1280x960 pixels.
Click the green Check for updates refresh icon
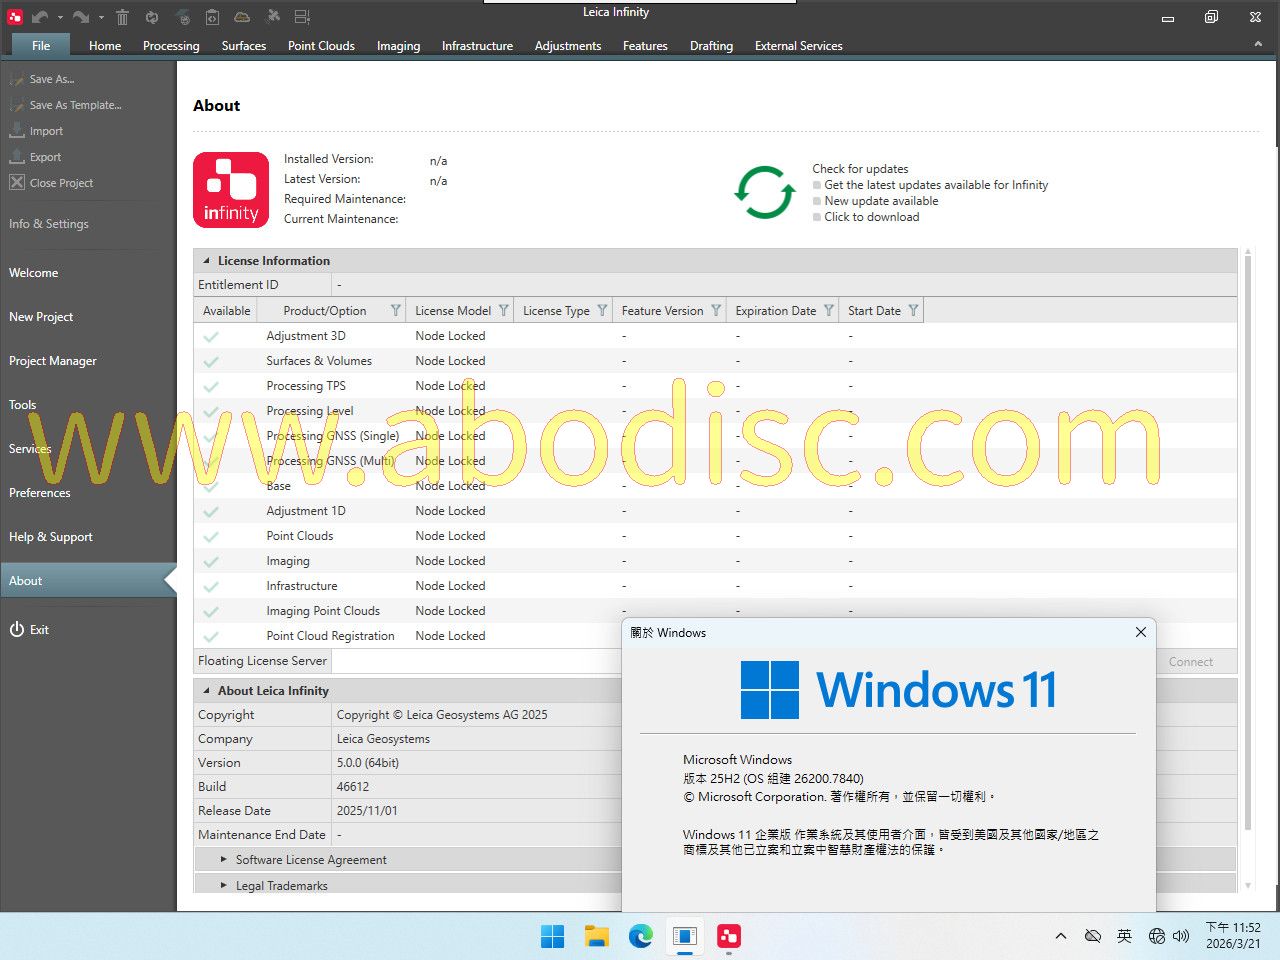pyautogui.click(x=765, y=192)
